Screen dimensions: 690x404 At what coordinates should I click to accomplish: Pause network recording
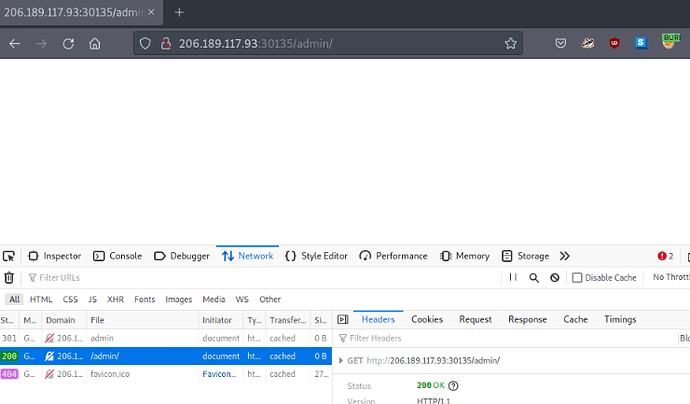coord(513,278)
